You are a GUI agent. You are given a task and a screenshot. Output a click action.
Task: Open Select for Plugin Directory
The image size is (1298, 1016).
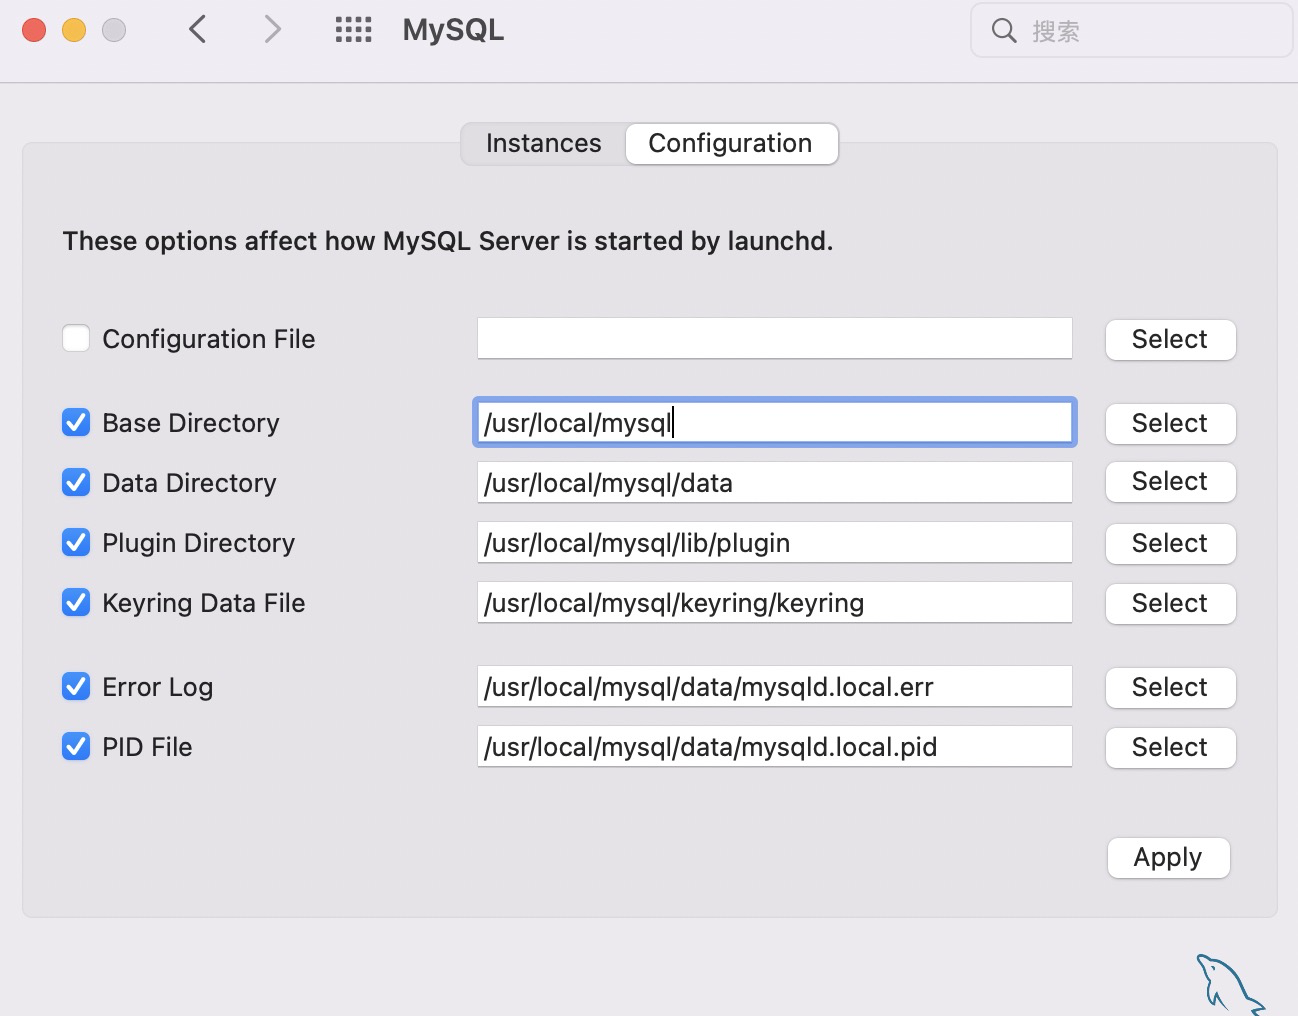[1170, 543]
